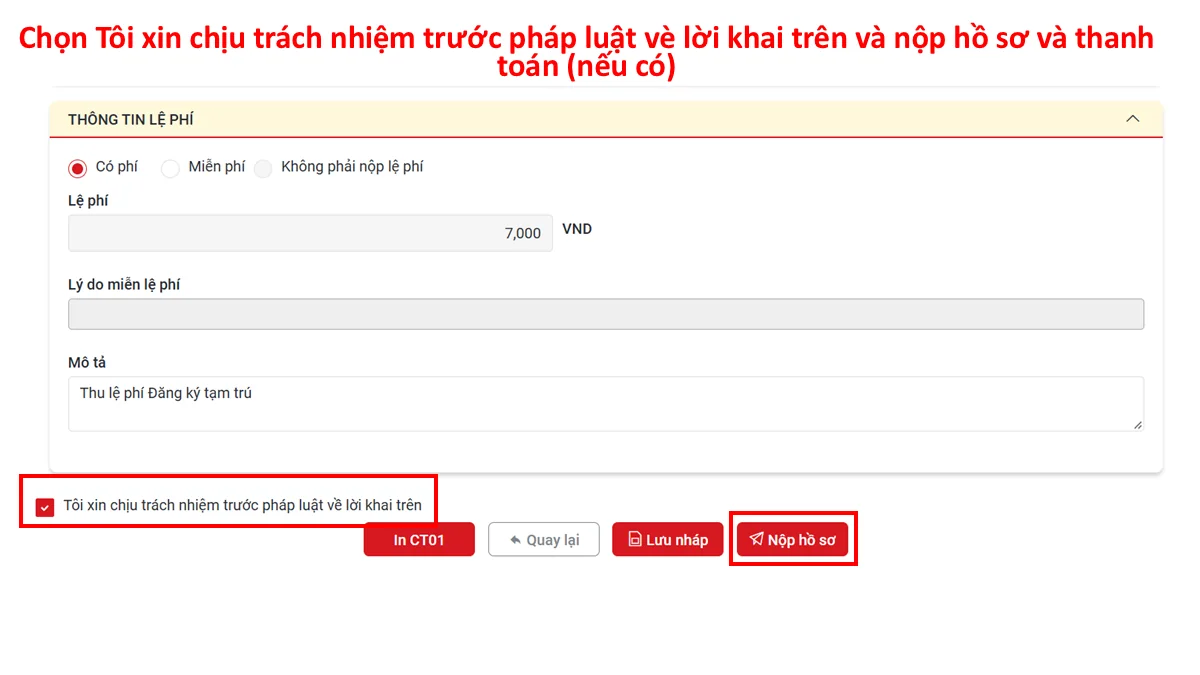The height and width of the screenshot is (675, 1200).
Task: Select the "Miễn phí" radio option
Action: pos(170,168)
